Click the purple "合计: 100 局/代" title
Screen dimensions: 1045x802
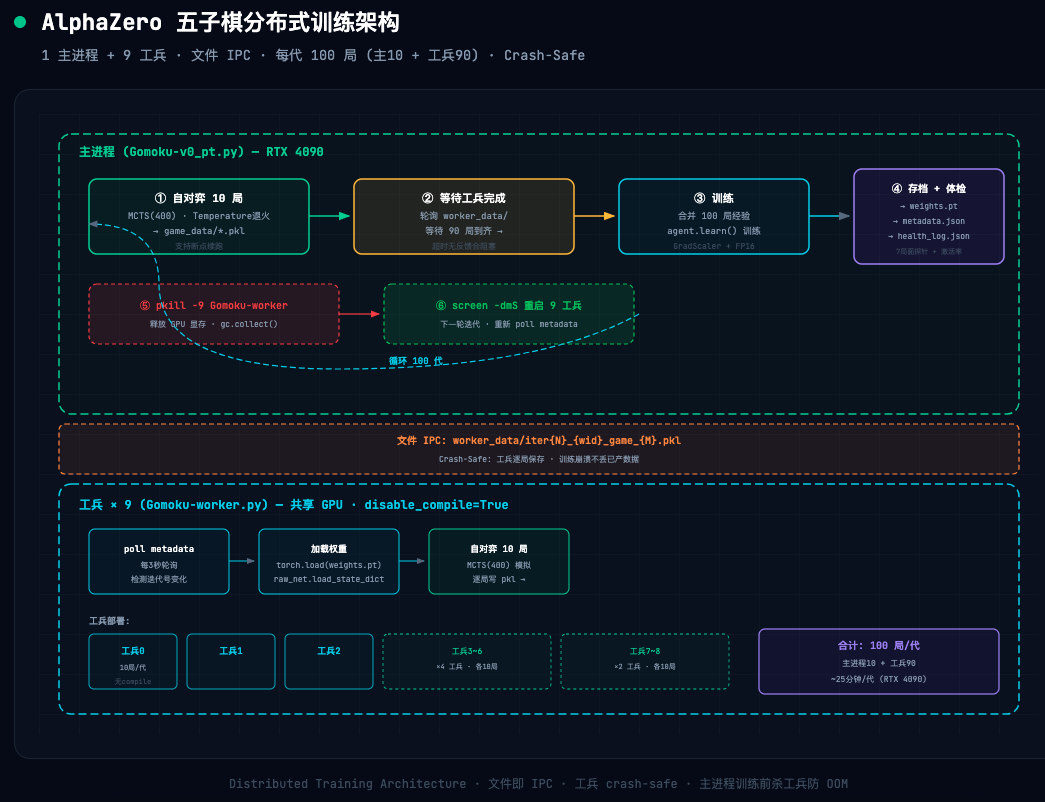click(878, 645)
